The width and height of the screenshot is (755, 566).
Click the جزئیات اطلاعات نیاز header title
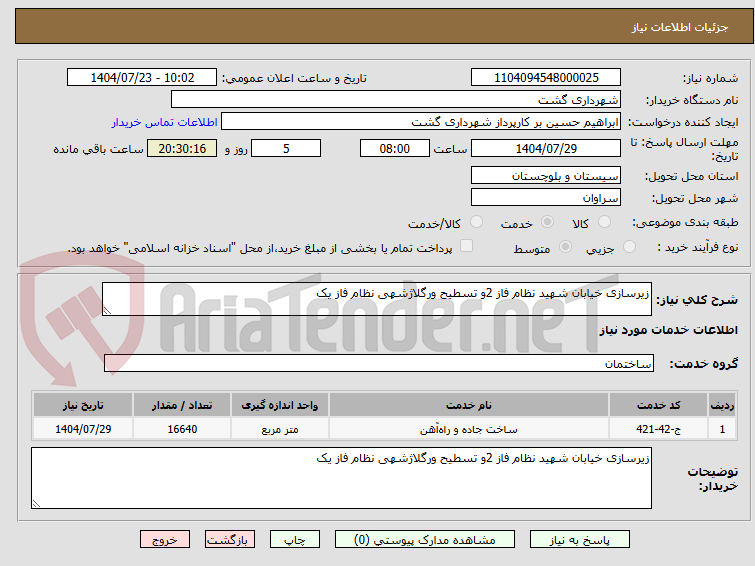pyautogui.click(x=680, y=27)
